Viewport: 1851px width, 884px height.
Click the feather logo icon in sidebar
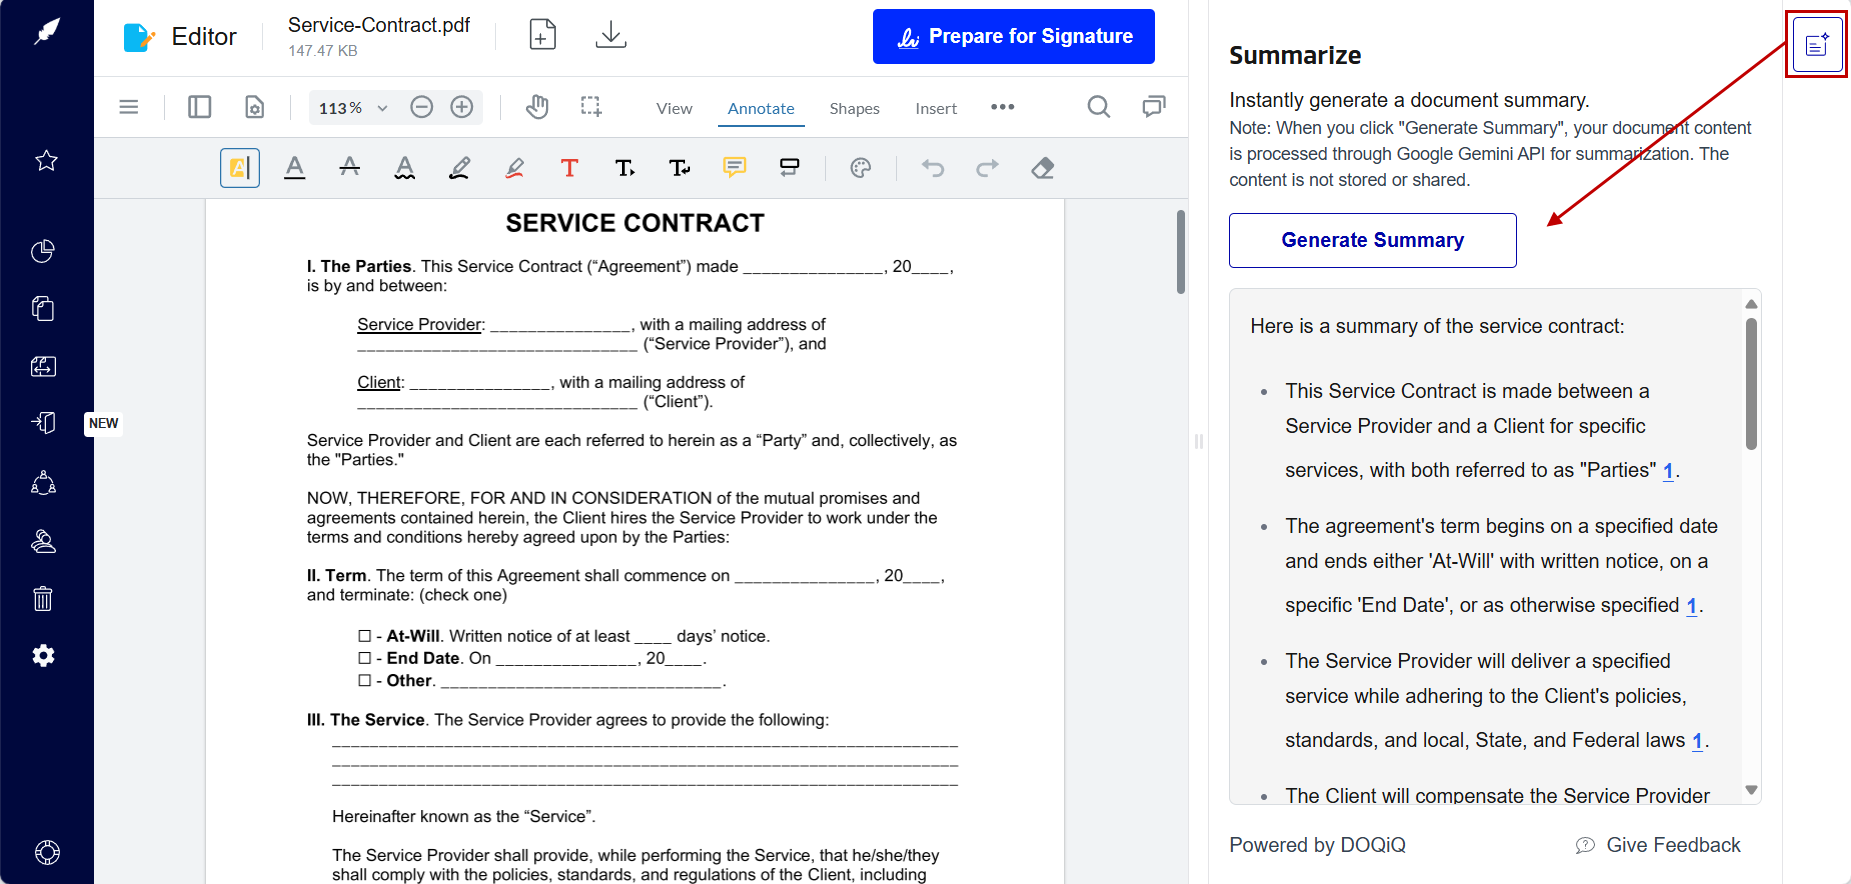click(47, 32)
